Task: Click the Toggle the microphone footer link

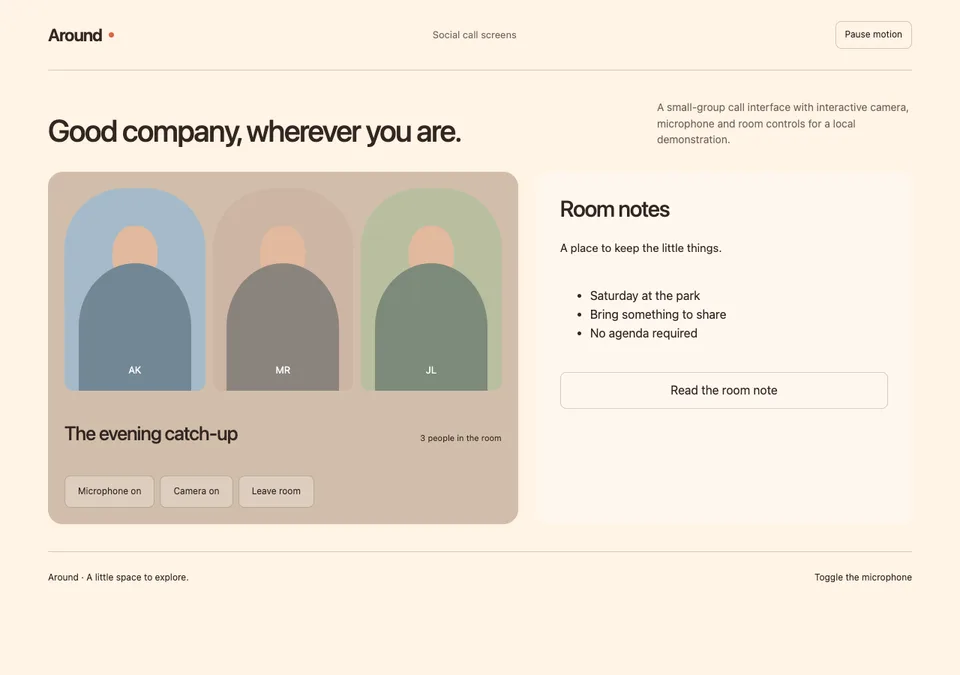Action: (863, 577)
